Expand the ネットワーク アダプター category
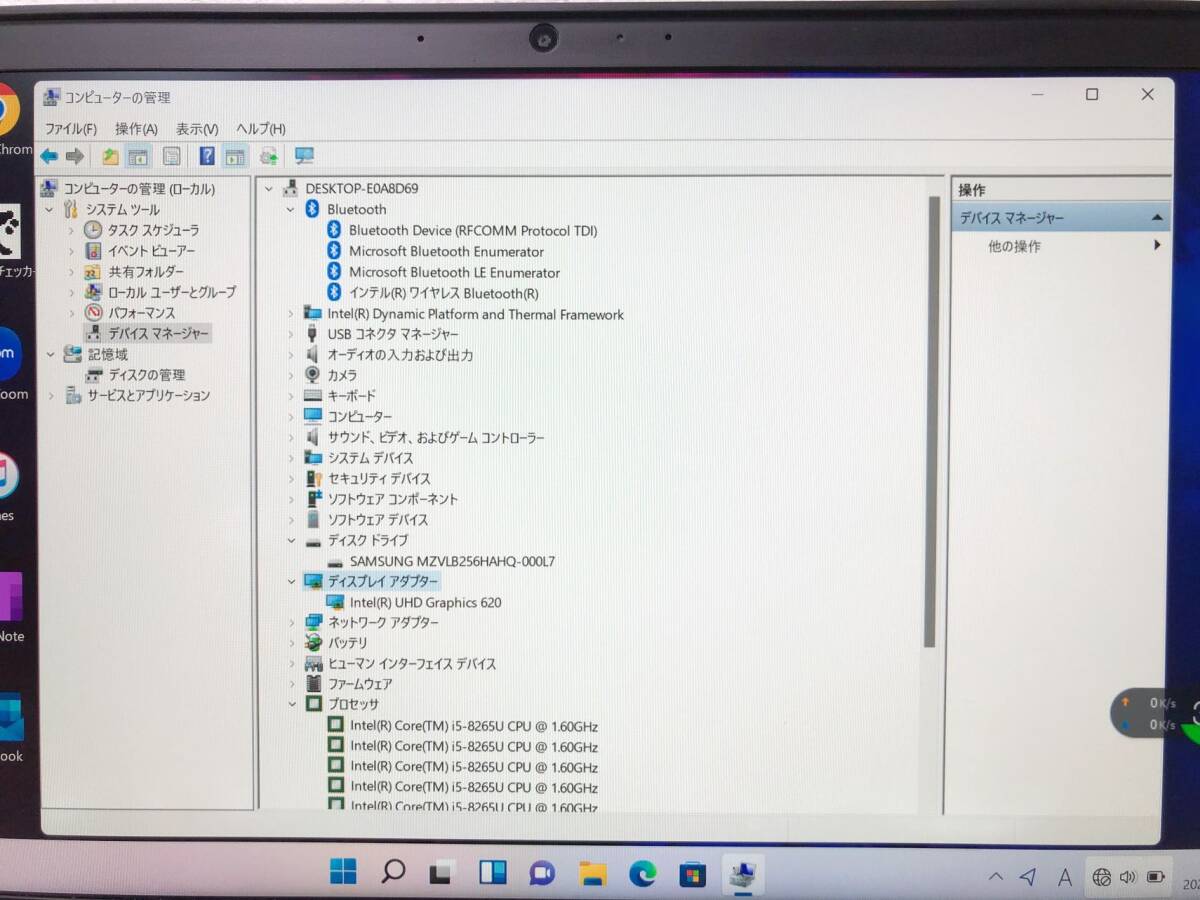 [291, 623]
